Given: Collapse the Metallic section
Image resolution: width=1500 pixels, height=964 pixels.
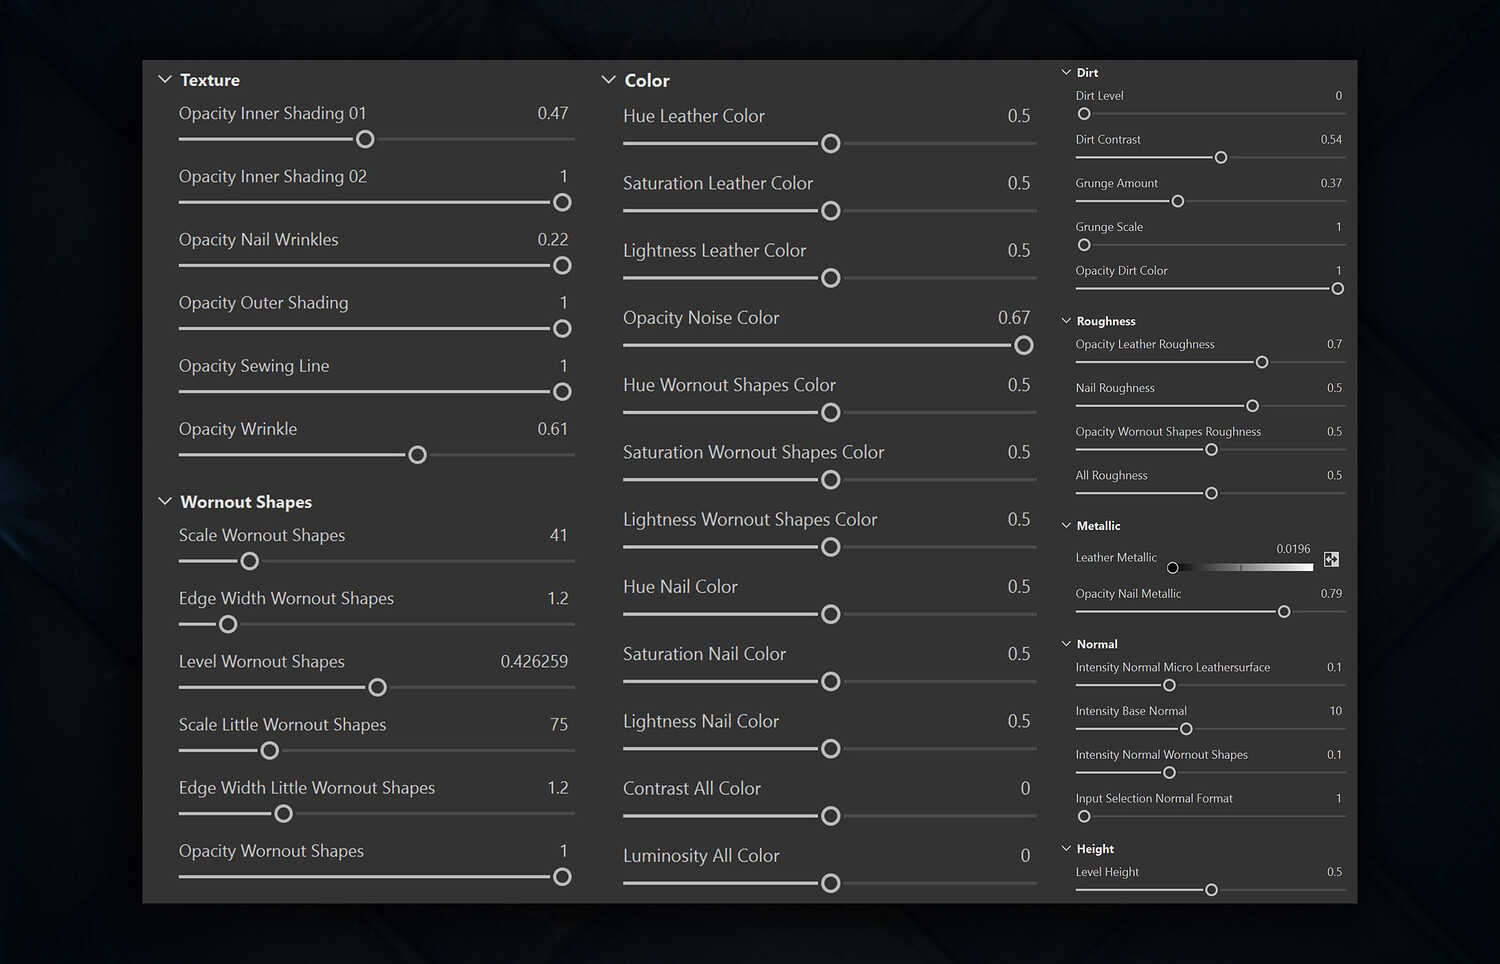Looking at the screenshot, I should point(1066,526).
